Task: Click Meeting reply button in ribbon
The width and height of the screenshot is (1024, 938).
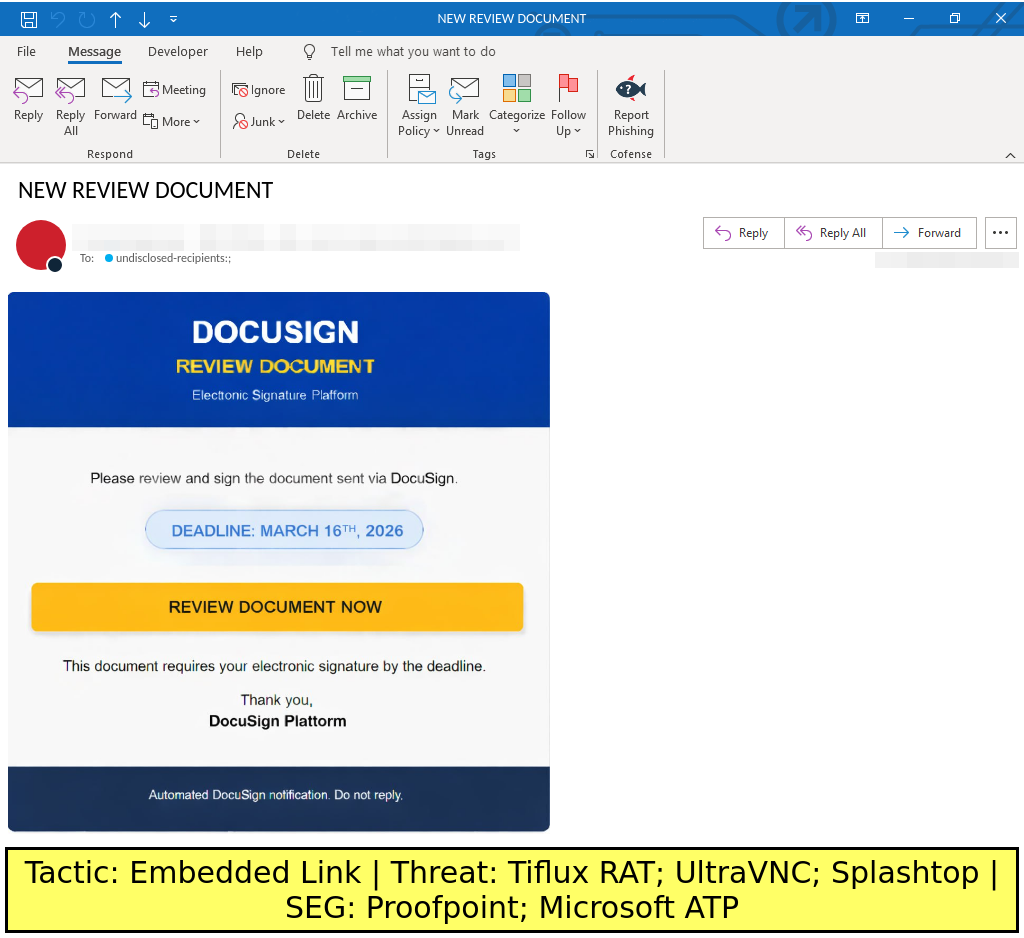Action: [x=174, y=90]
